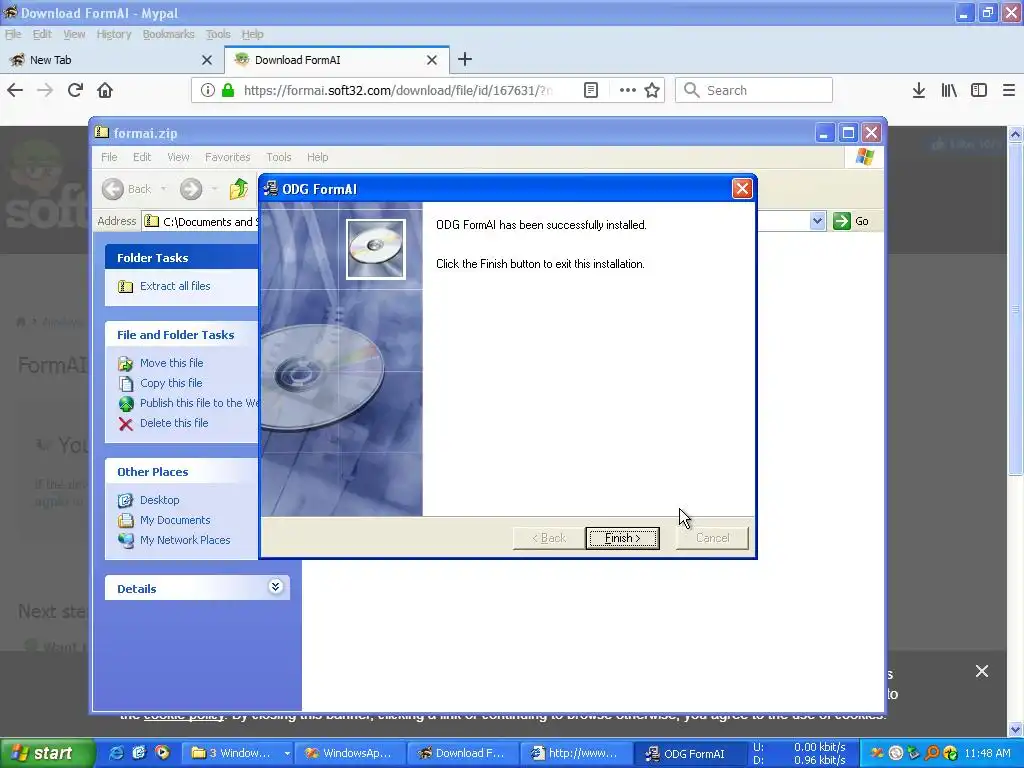Switch to http://www... taskbar button

point(576,753)
